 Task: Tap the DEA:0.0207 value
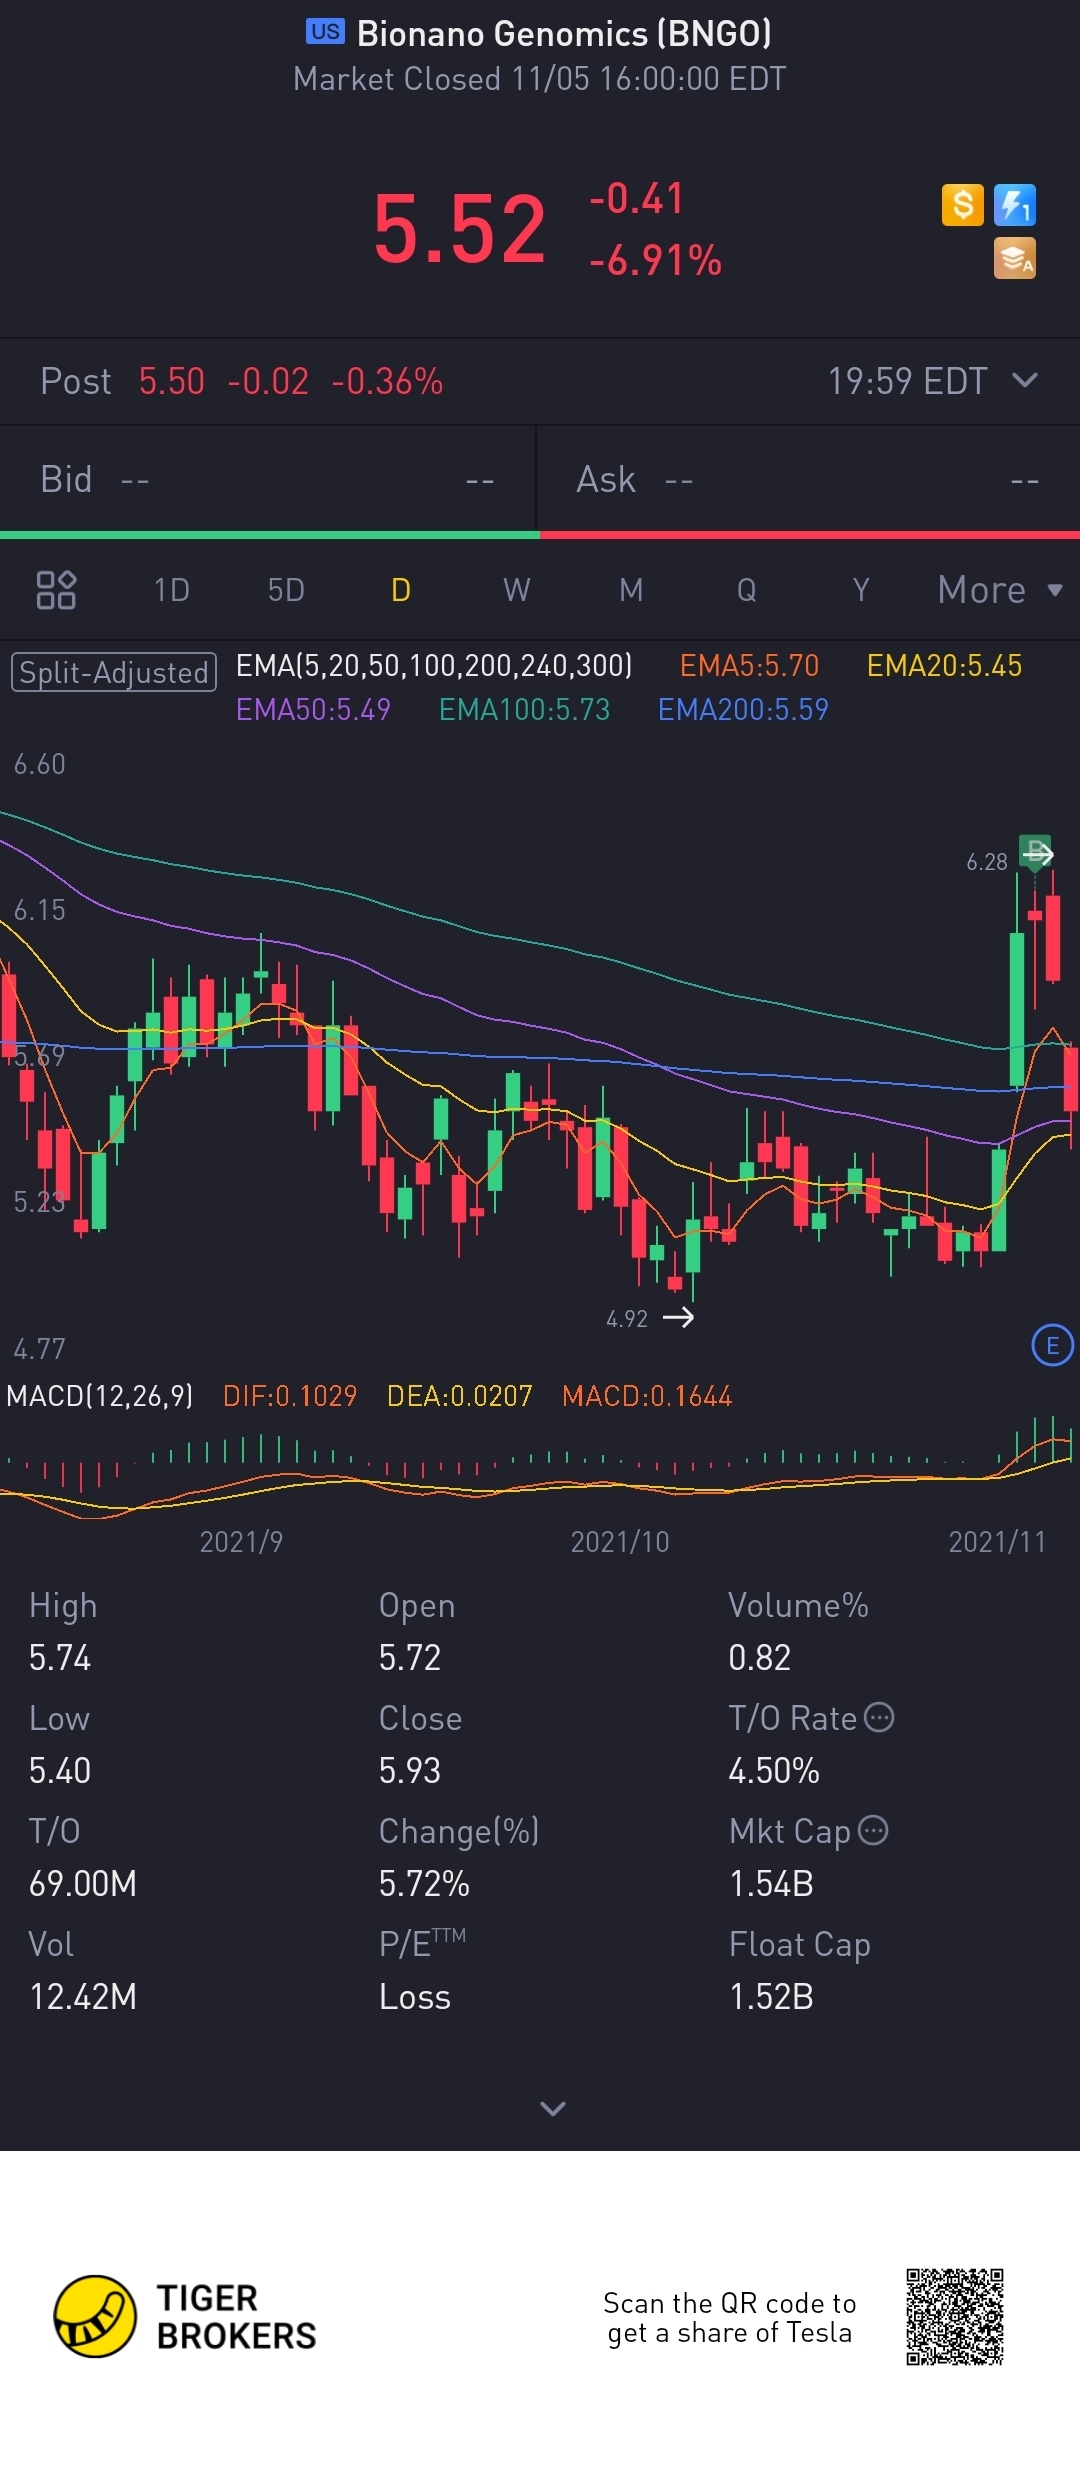pos(459,1395)
